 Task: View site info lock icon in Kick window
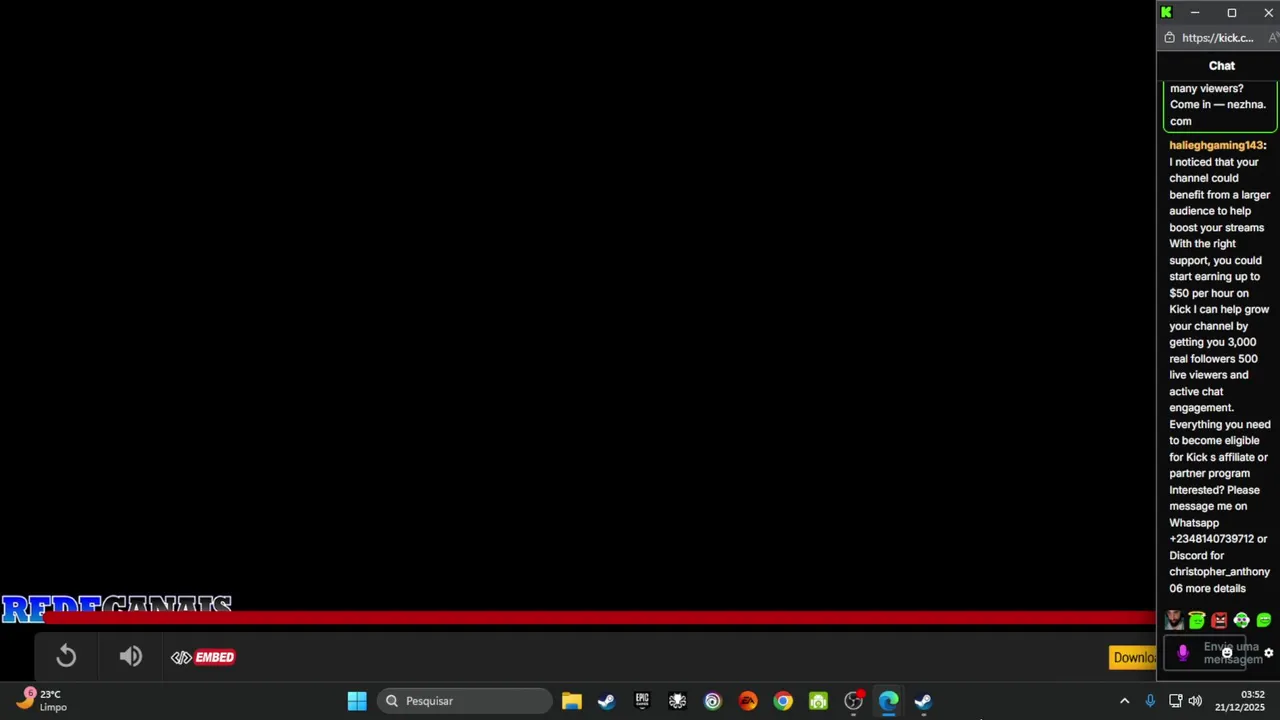(x=1169, y=38)
